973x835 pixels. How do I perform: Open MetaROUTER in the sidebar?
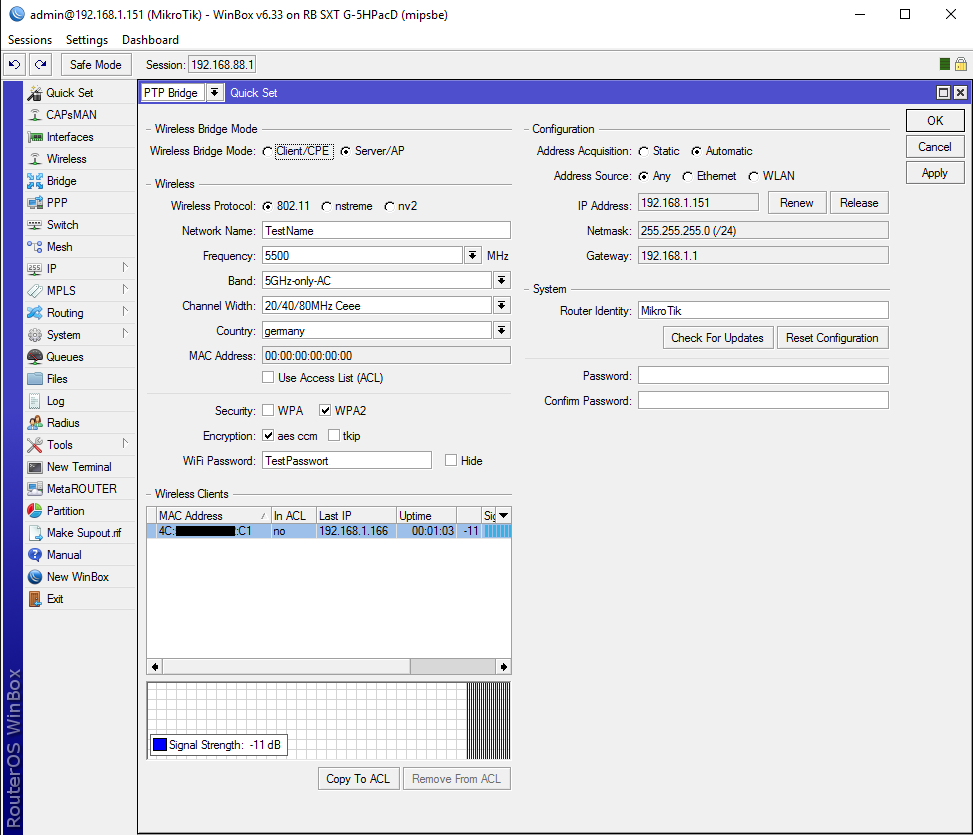tap(81, 489)
